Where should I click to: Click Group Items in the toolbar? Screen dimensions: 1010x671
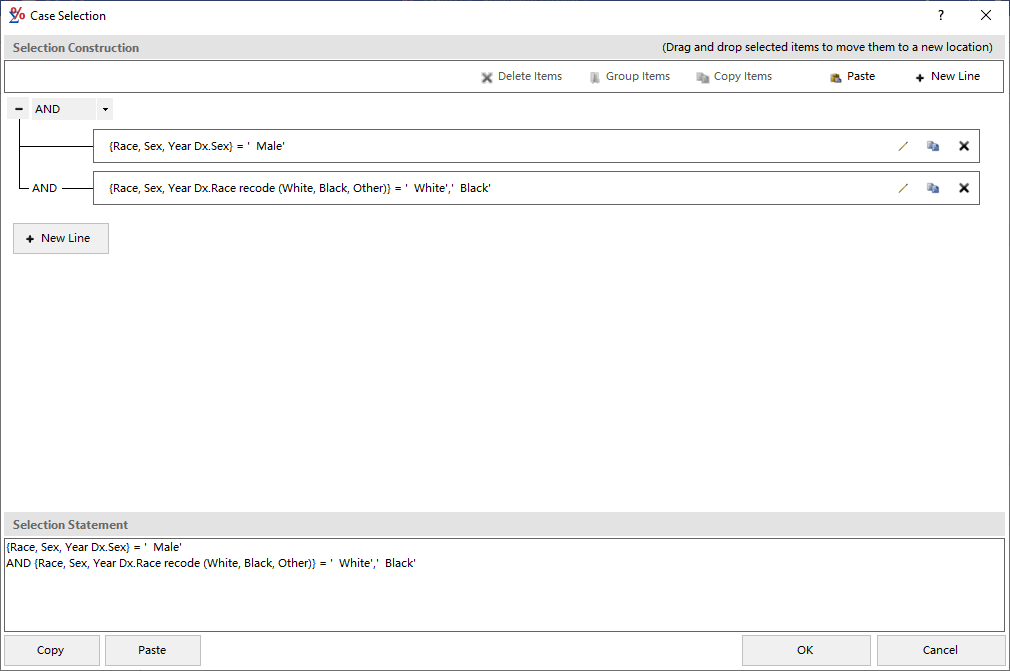click(x=629, y=77)
